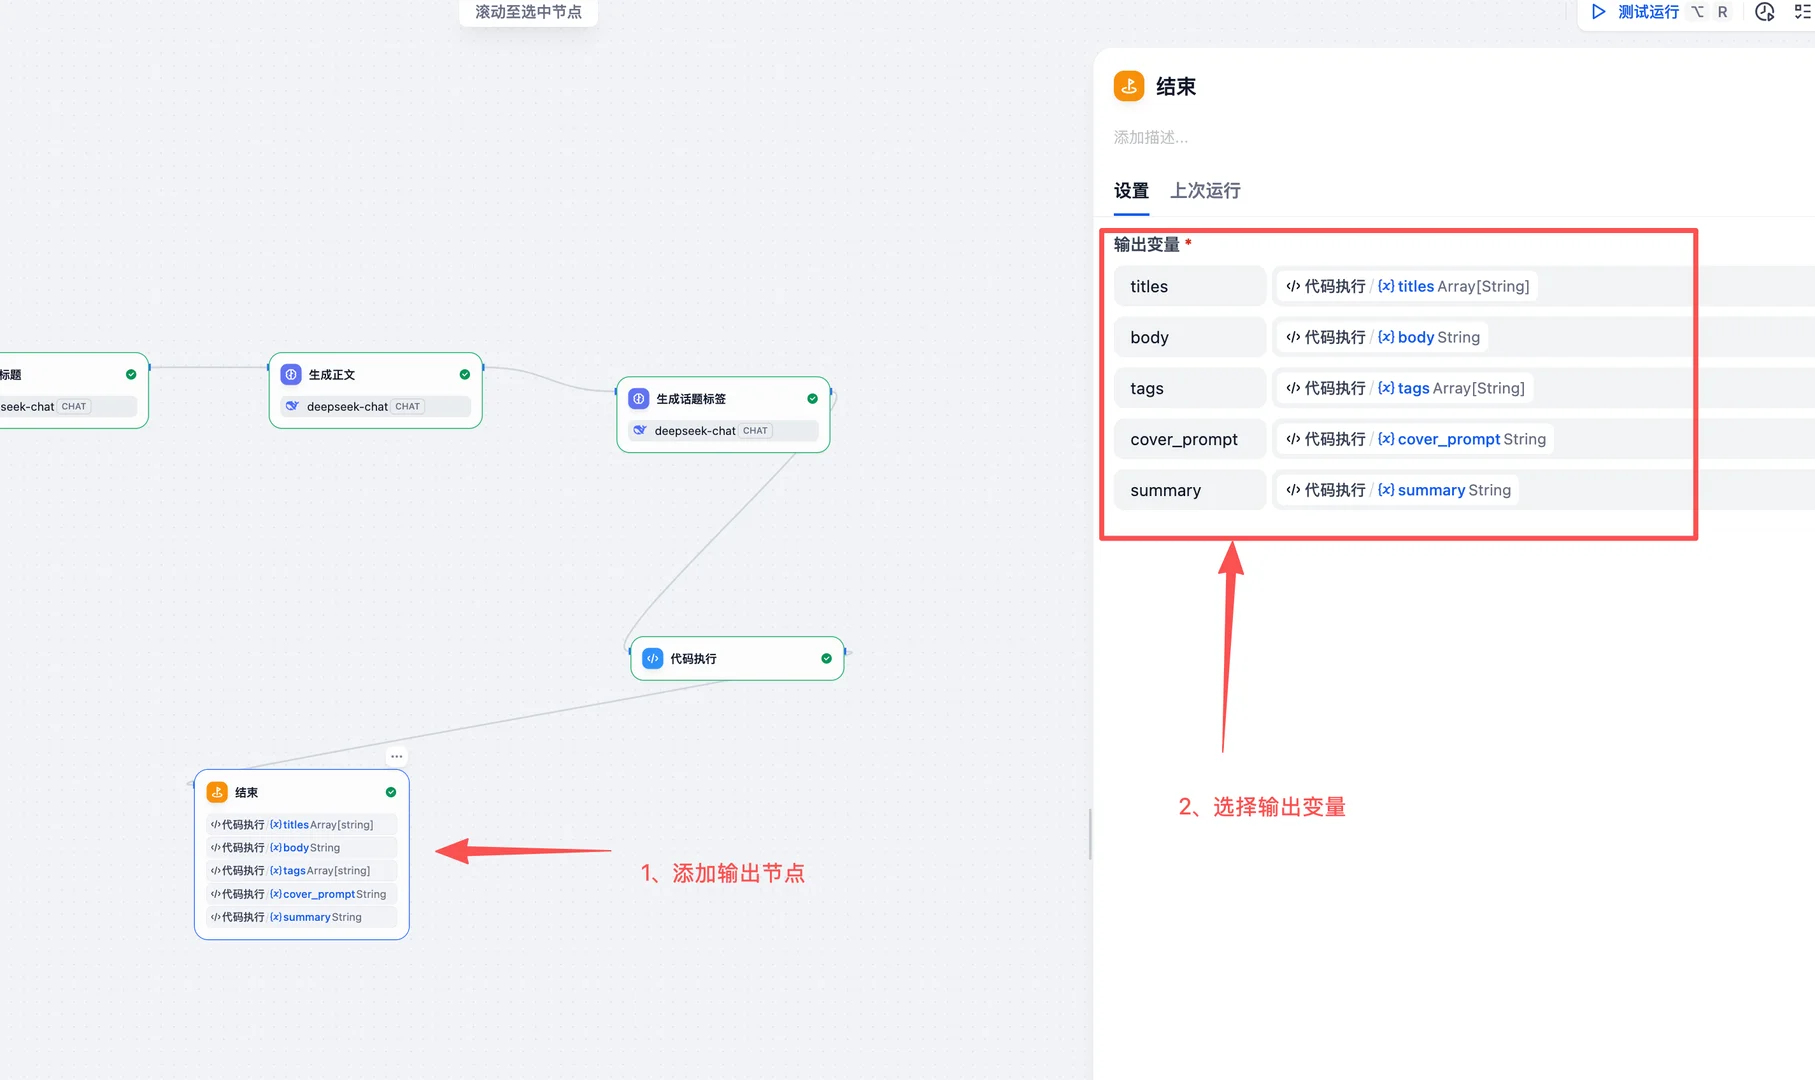Image resolution: width=1815 pixels, height=1080 pixels.
Task: Click green status check on 代码执行 node
Action: (x=827, y=658)
